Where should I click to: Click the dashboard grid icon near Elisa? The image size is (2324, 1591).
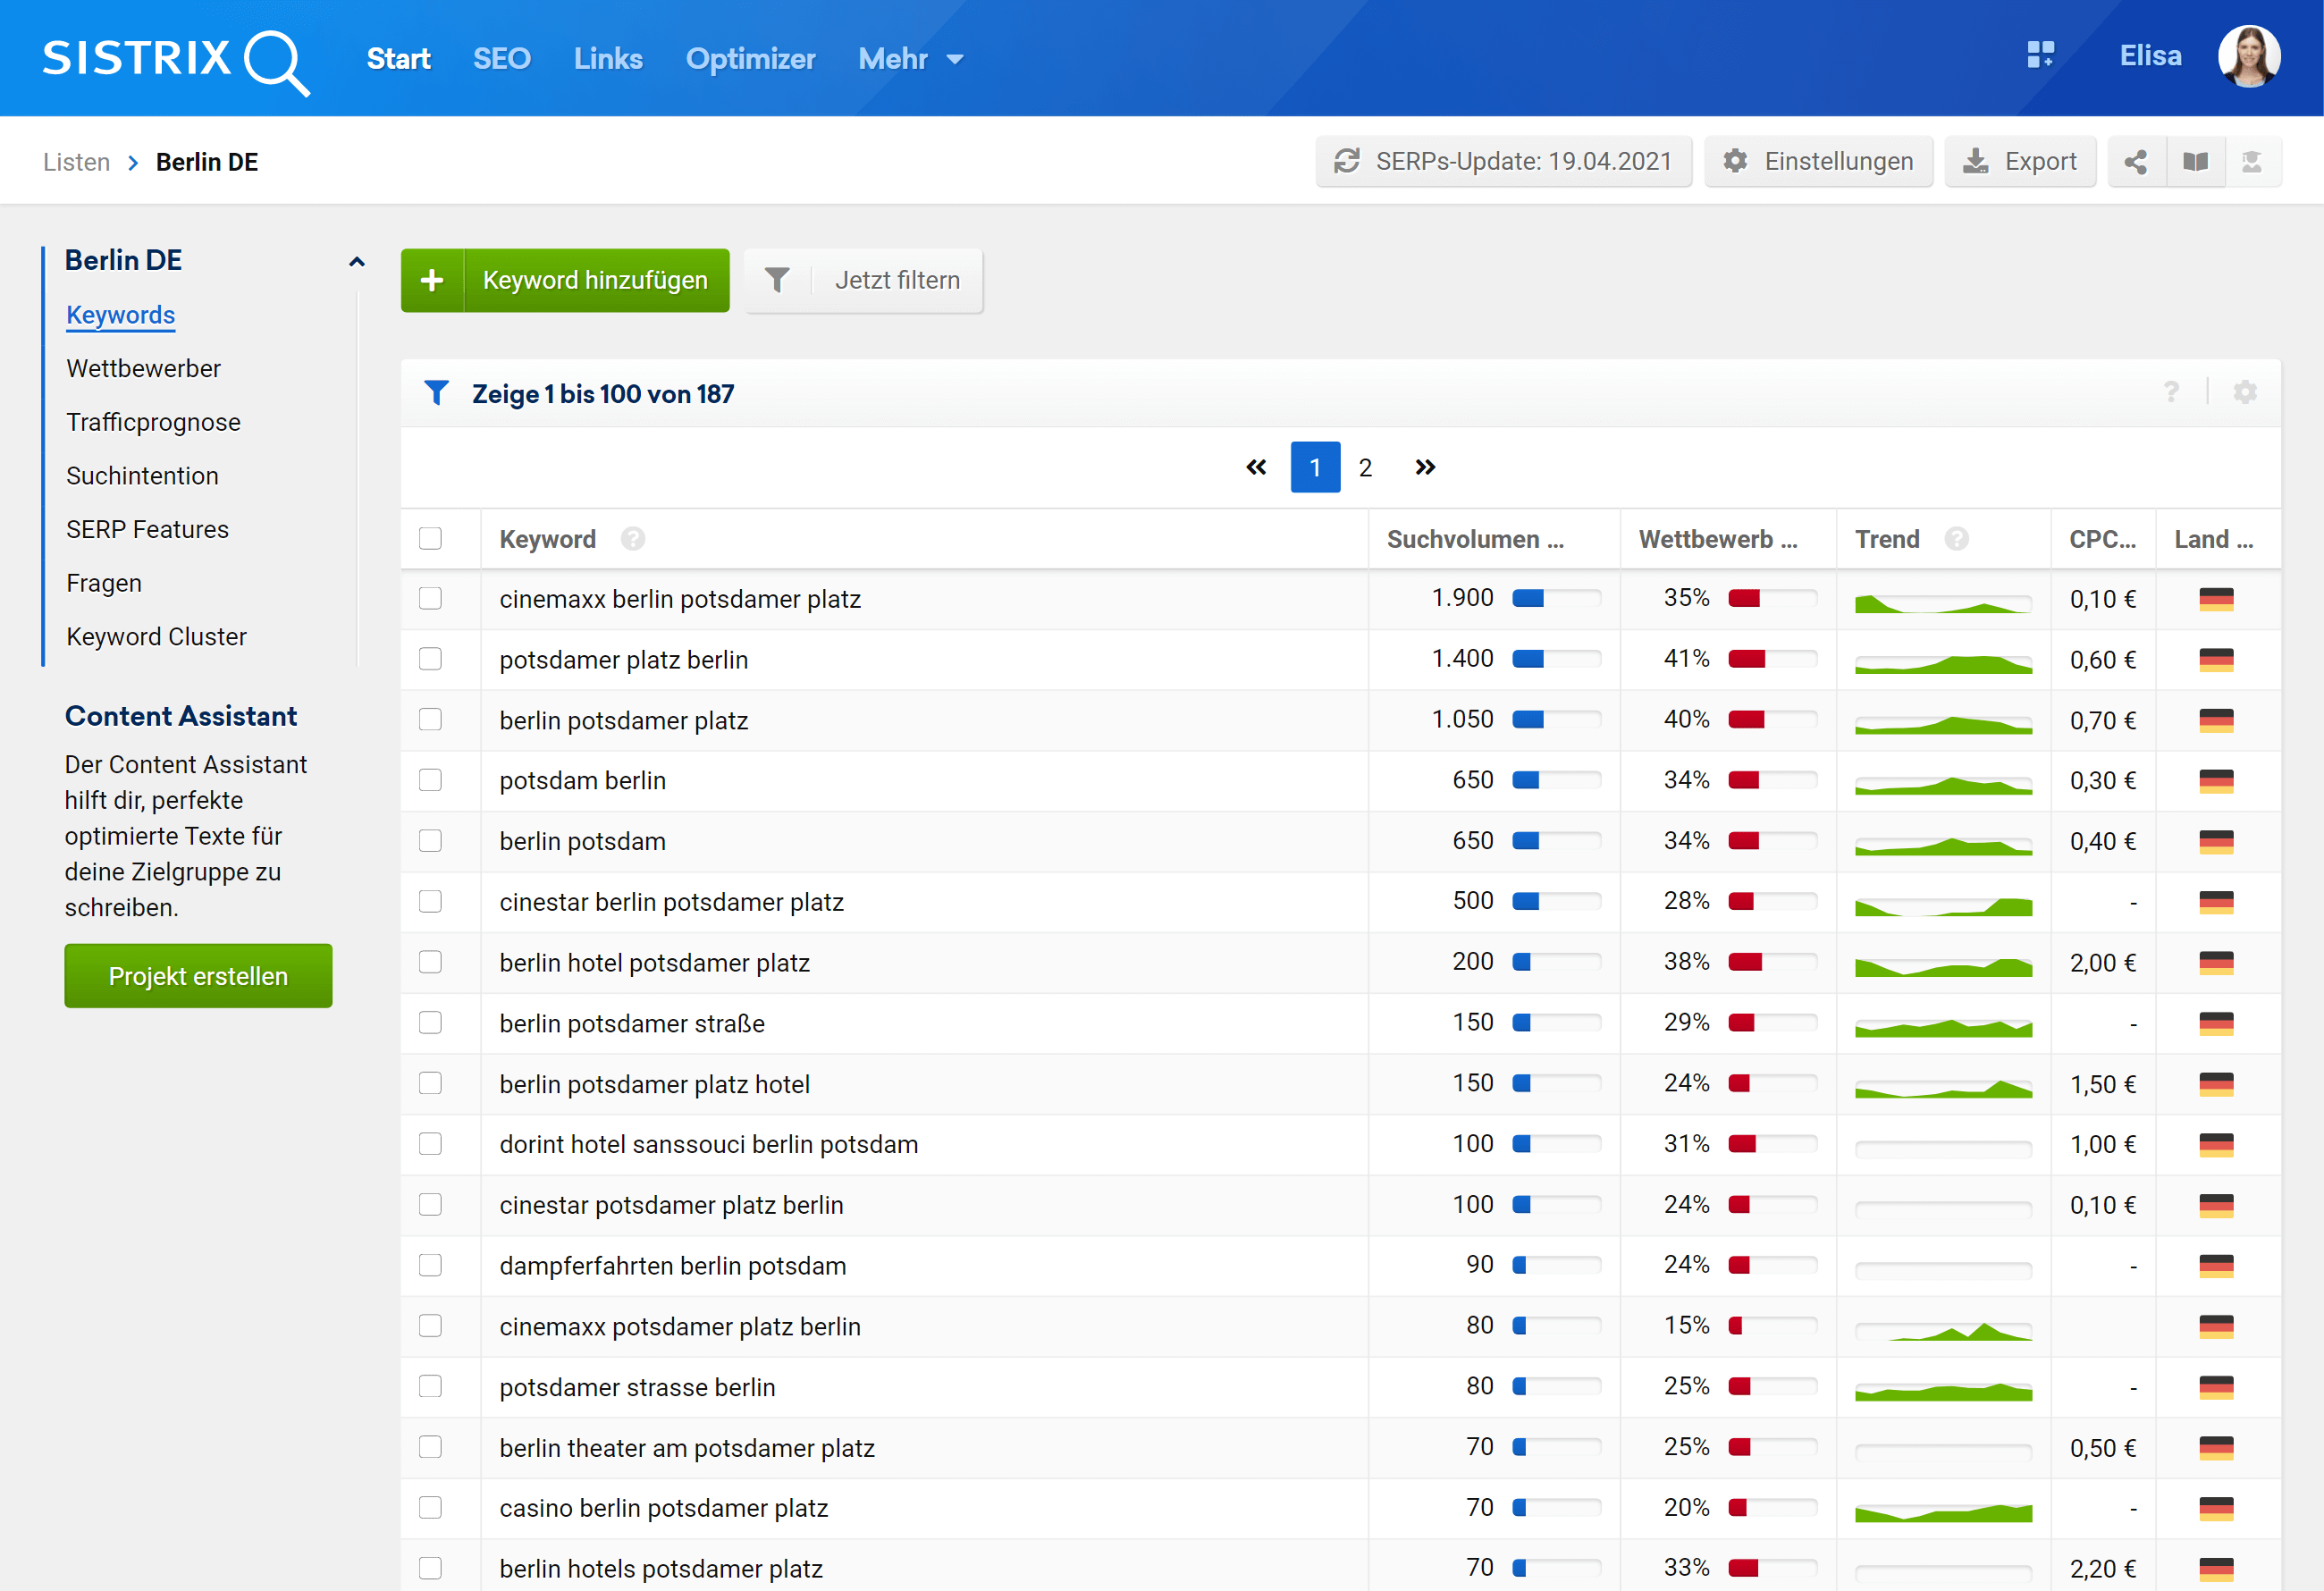click(2040, 55)
